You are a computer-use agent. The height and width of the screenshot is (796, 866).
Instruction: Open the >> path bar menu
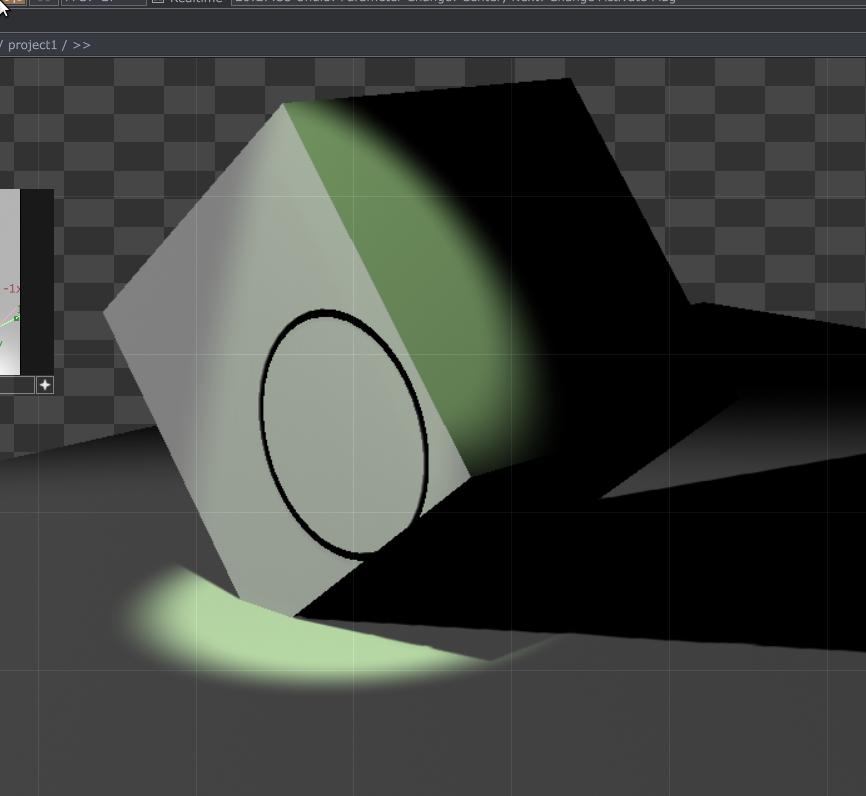click(x=81, y=45)
